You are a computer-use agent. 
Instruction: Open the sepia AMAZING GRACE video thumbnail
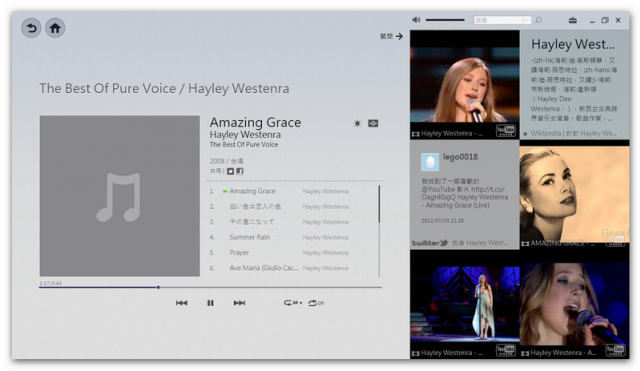(x=575, y=195)
